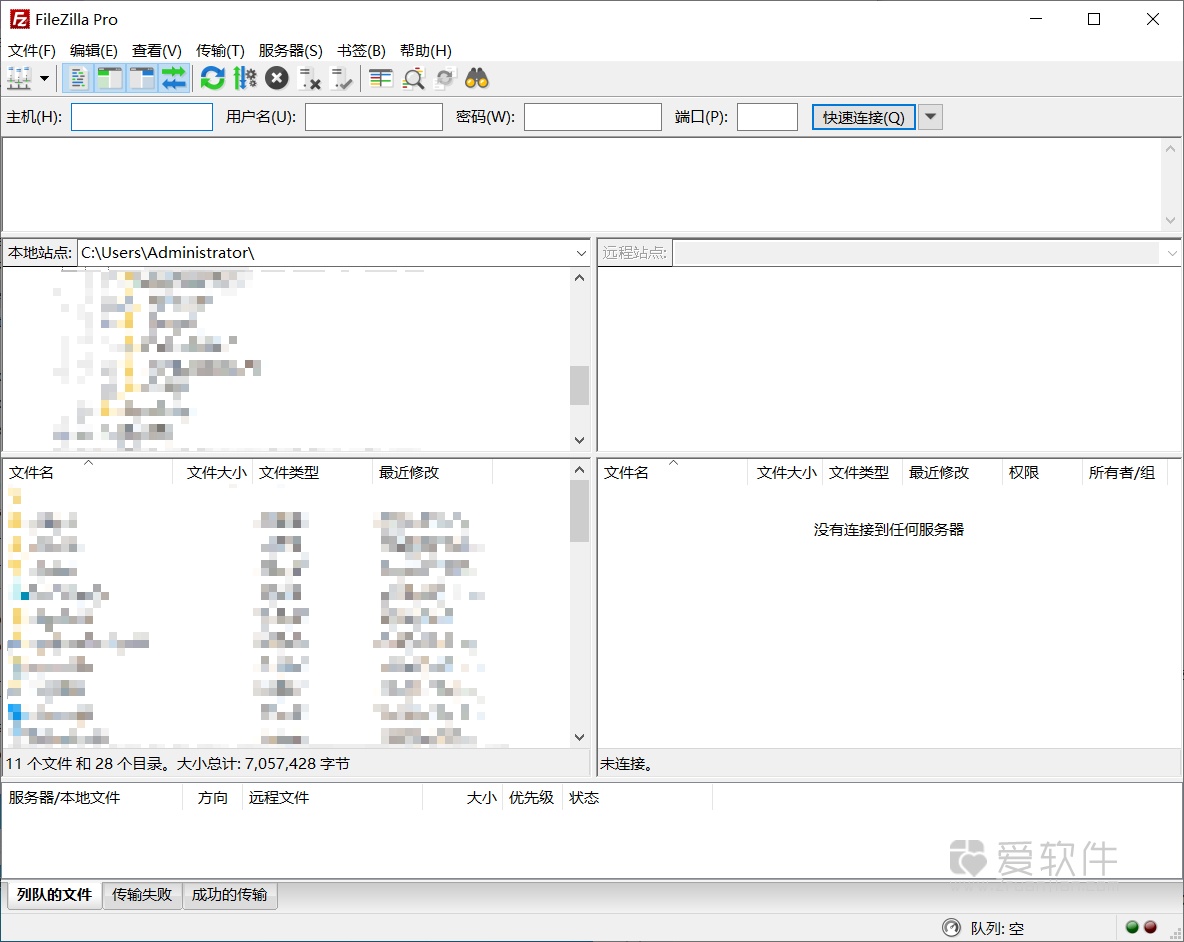Focus the 用户名(U) username field
The image size is (1184, 942).
[374, 117]
